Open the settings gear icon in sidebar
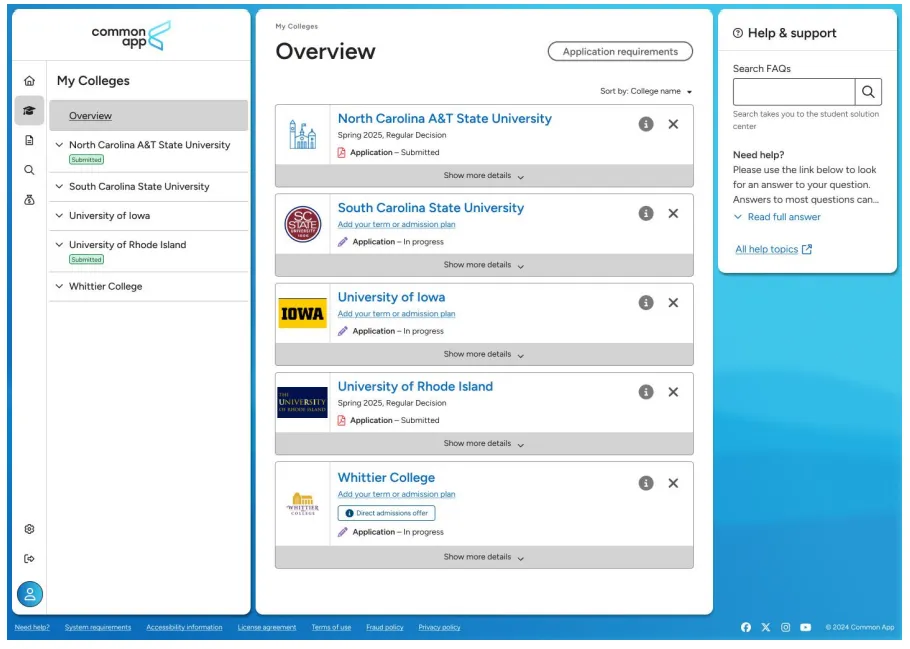 (30, 529)
